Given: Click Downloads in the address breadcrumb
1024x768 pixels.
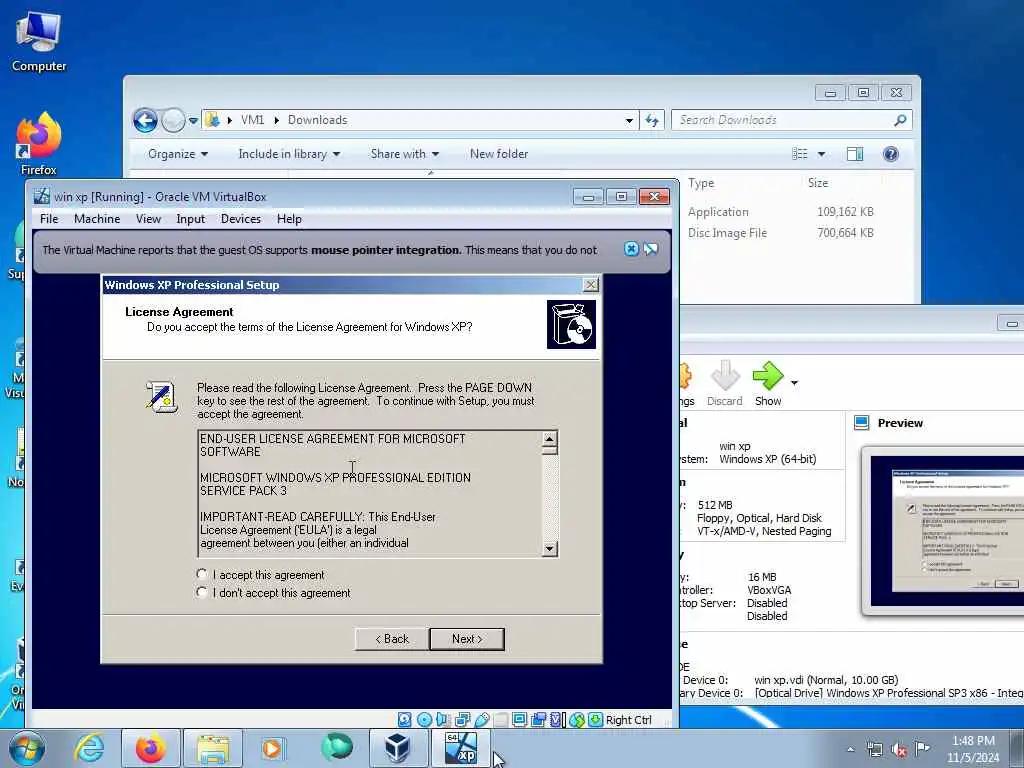Looking at the screenshot, I should [317, 120].
